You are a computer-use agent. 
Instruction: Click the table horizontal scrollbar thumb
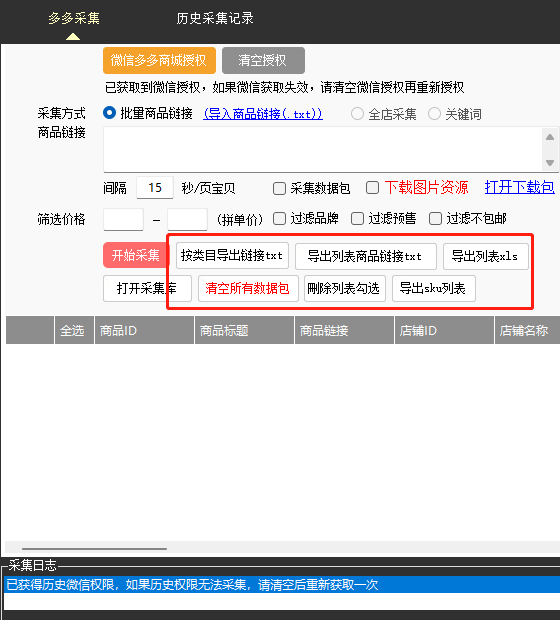[x=94, y=549]
